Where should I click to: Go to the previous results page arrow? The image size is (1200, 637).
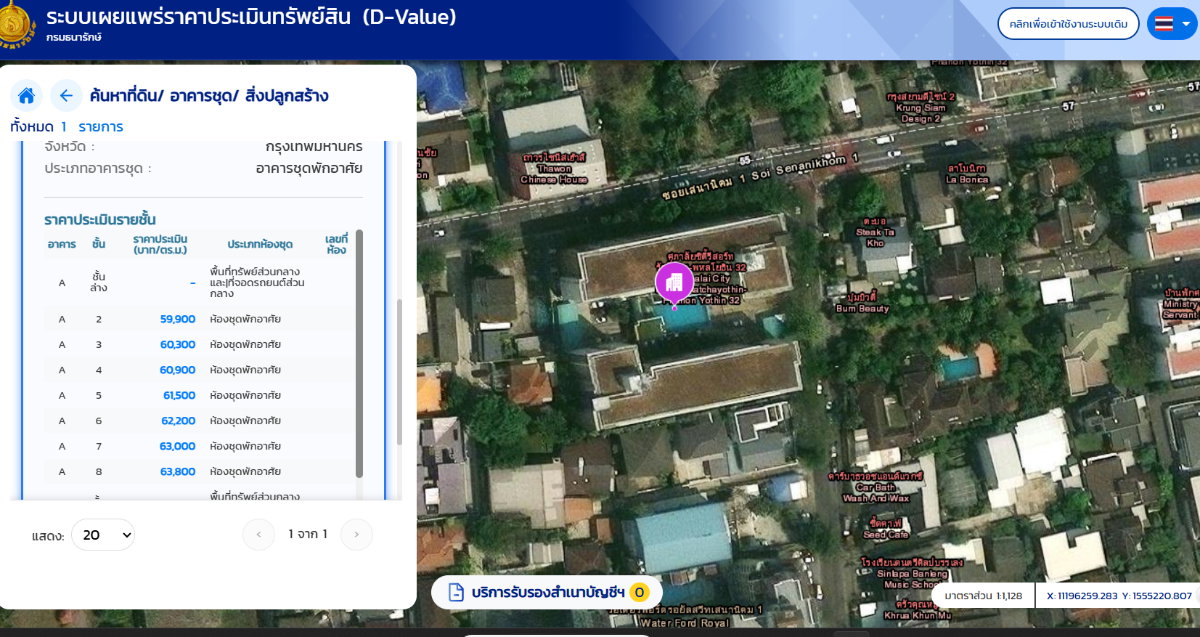[x=258, y=535]
